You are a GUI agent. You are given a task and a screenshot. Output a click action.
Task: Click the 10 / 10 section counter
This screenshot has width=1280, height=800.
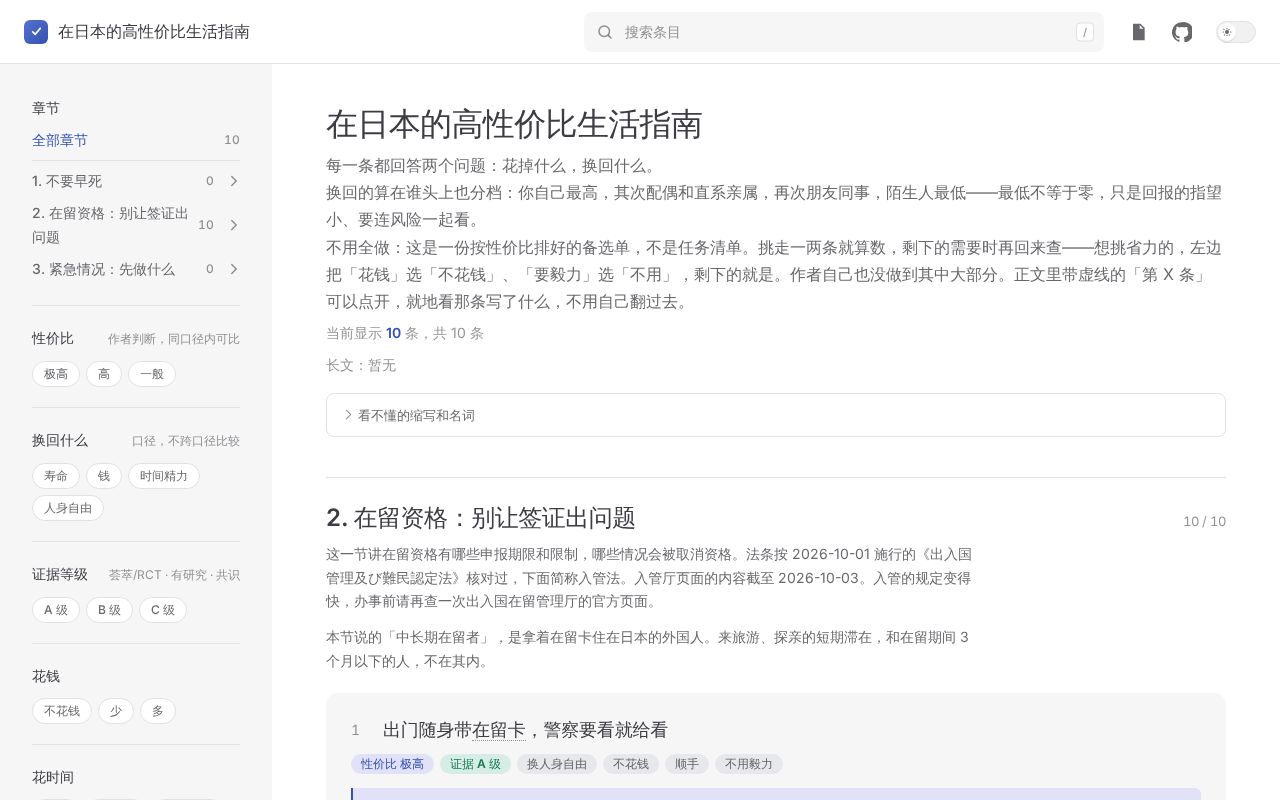[x=1204, y=521]
